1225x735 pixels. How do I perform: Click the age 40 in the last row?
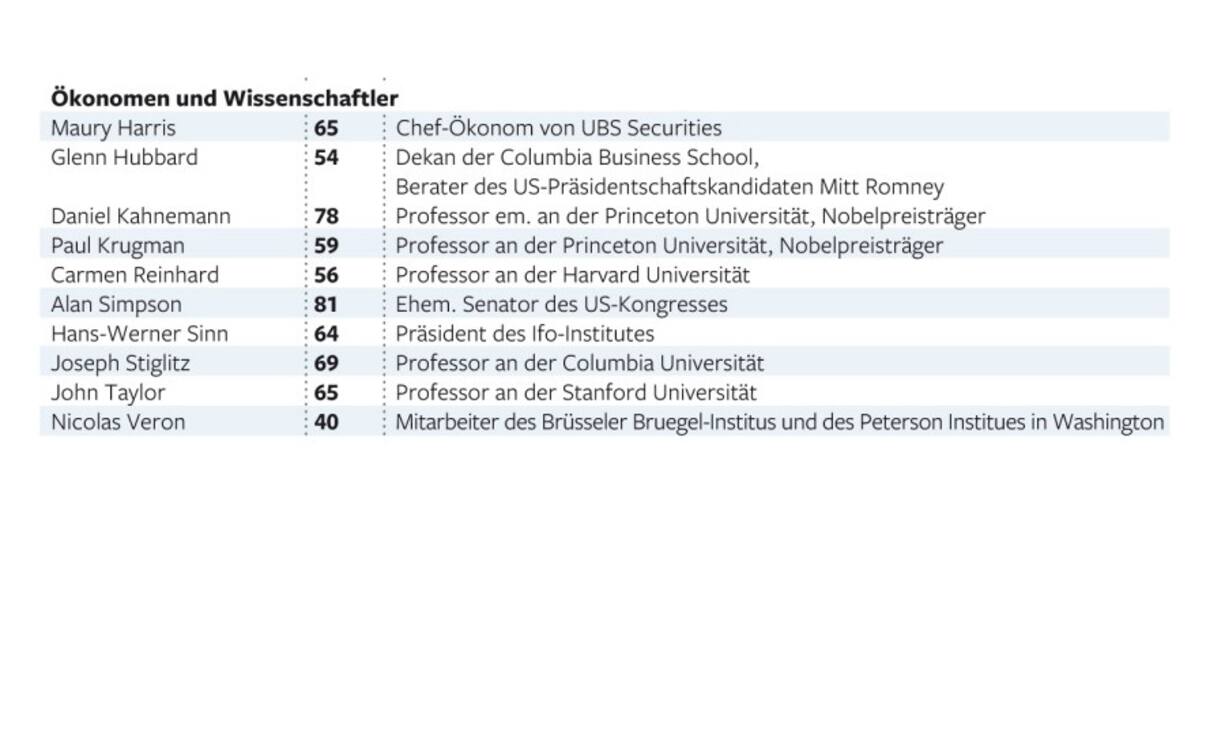pyautogui.click(x=326, y=422)
